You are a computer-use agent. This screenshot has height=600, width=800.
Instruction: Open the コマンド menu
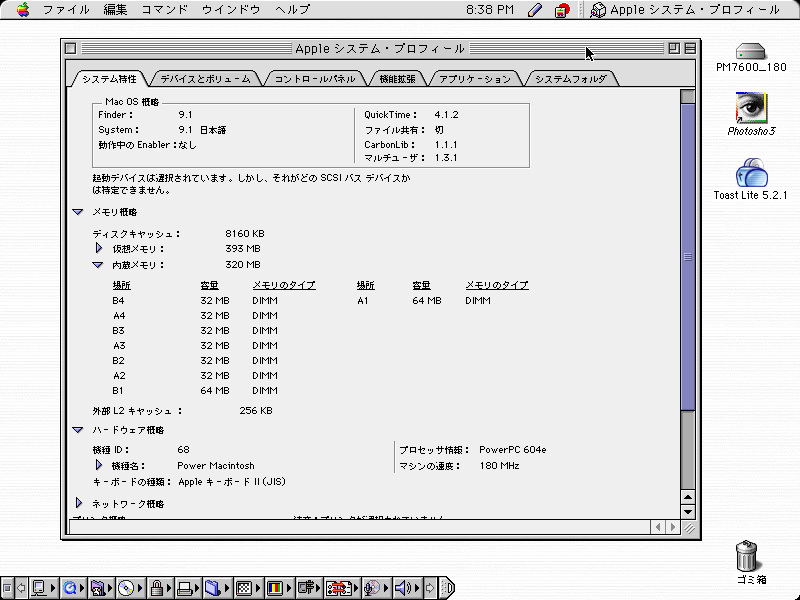coord(165,9)
